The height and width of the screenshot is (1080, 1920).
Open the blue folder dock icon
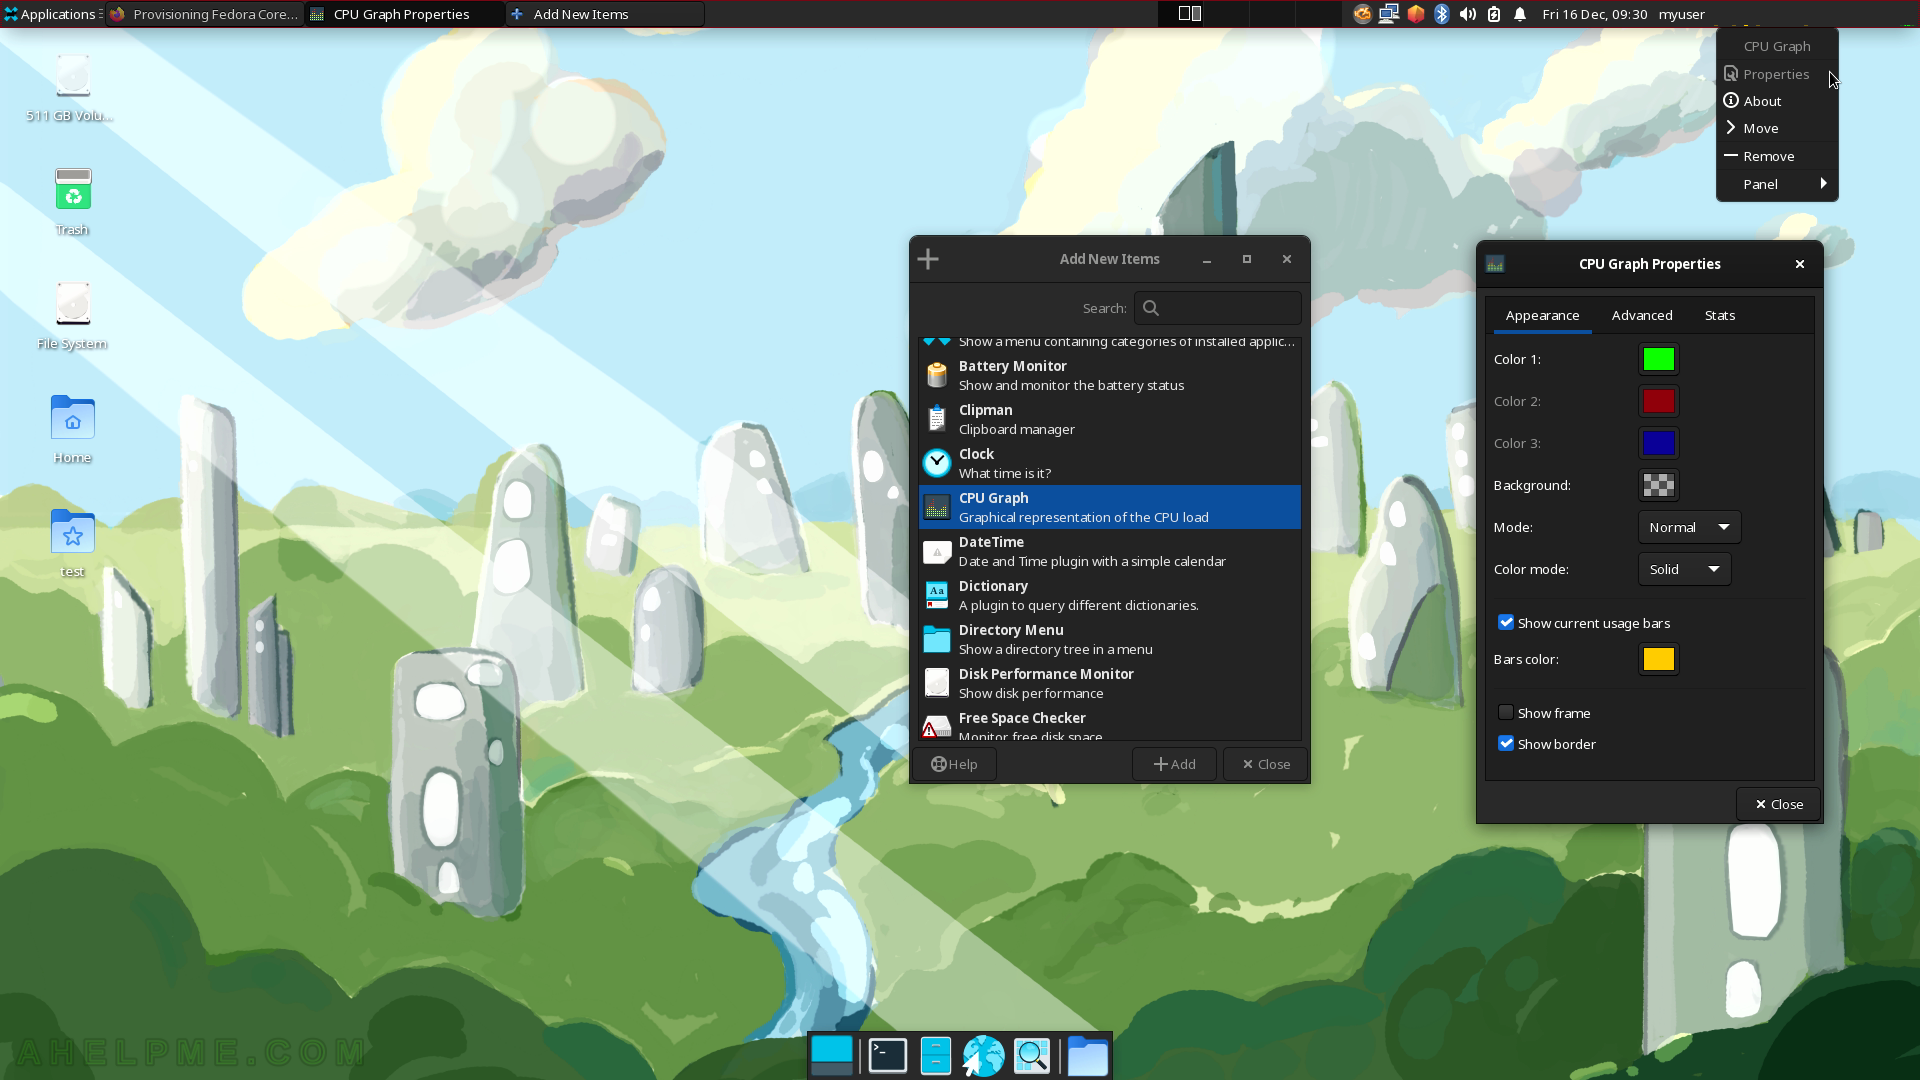coord(1087,1056)
